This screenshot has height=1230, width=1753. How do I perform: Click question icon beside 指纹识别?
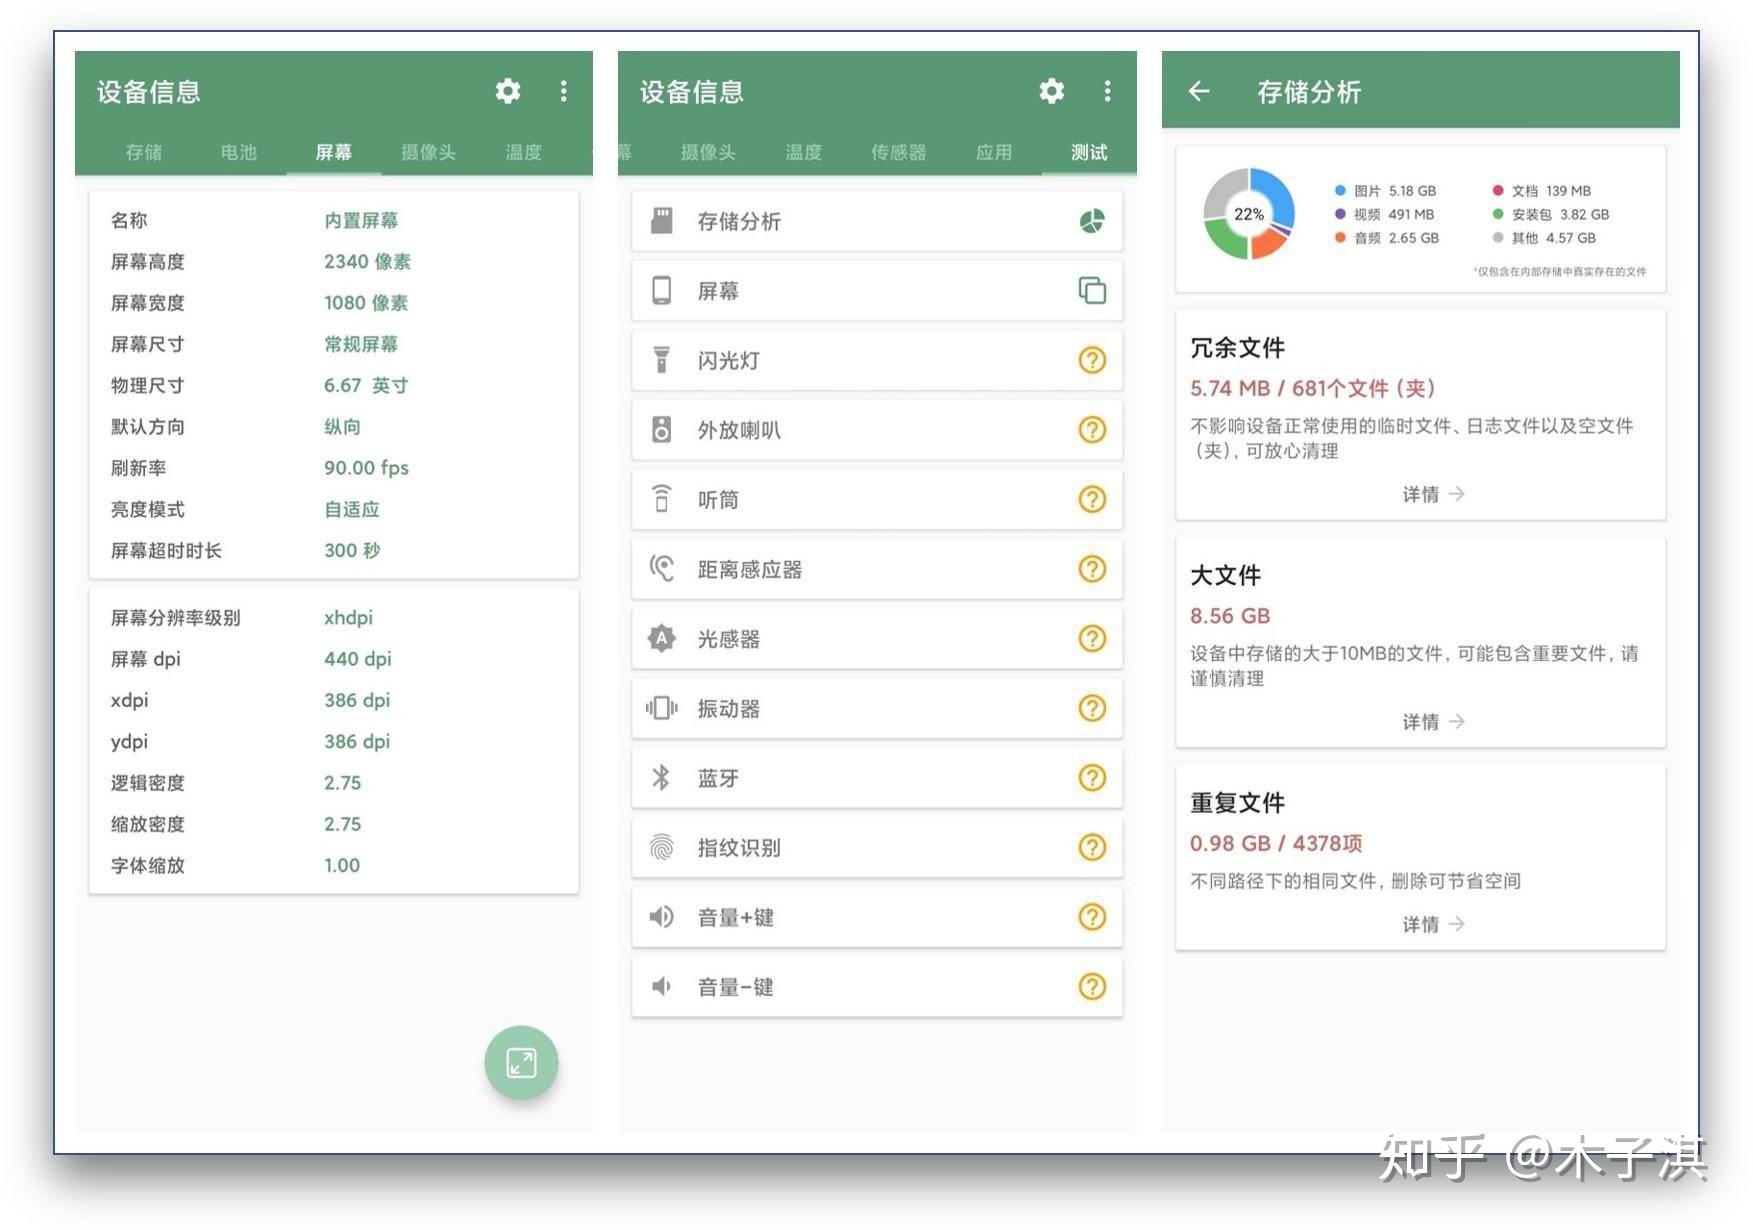(x=1092, y=847)
